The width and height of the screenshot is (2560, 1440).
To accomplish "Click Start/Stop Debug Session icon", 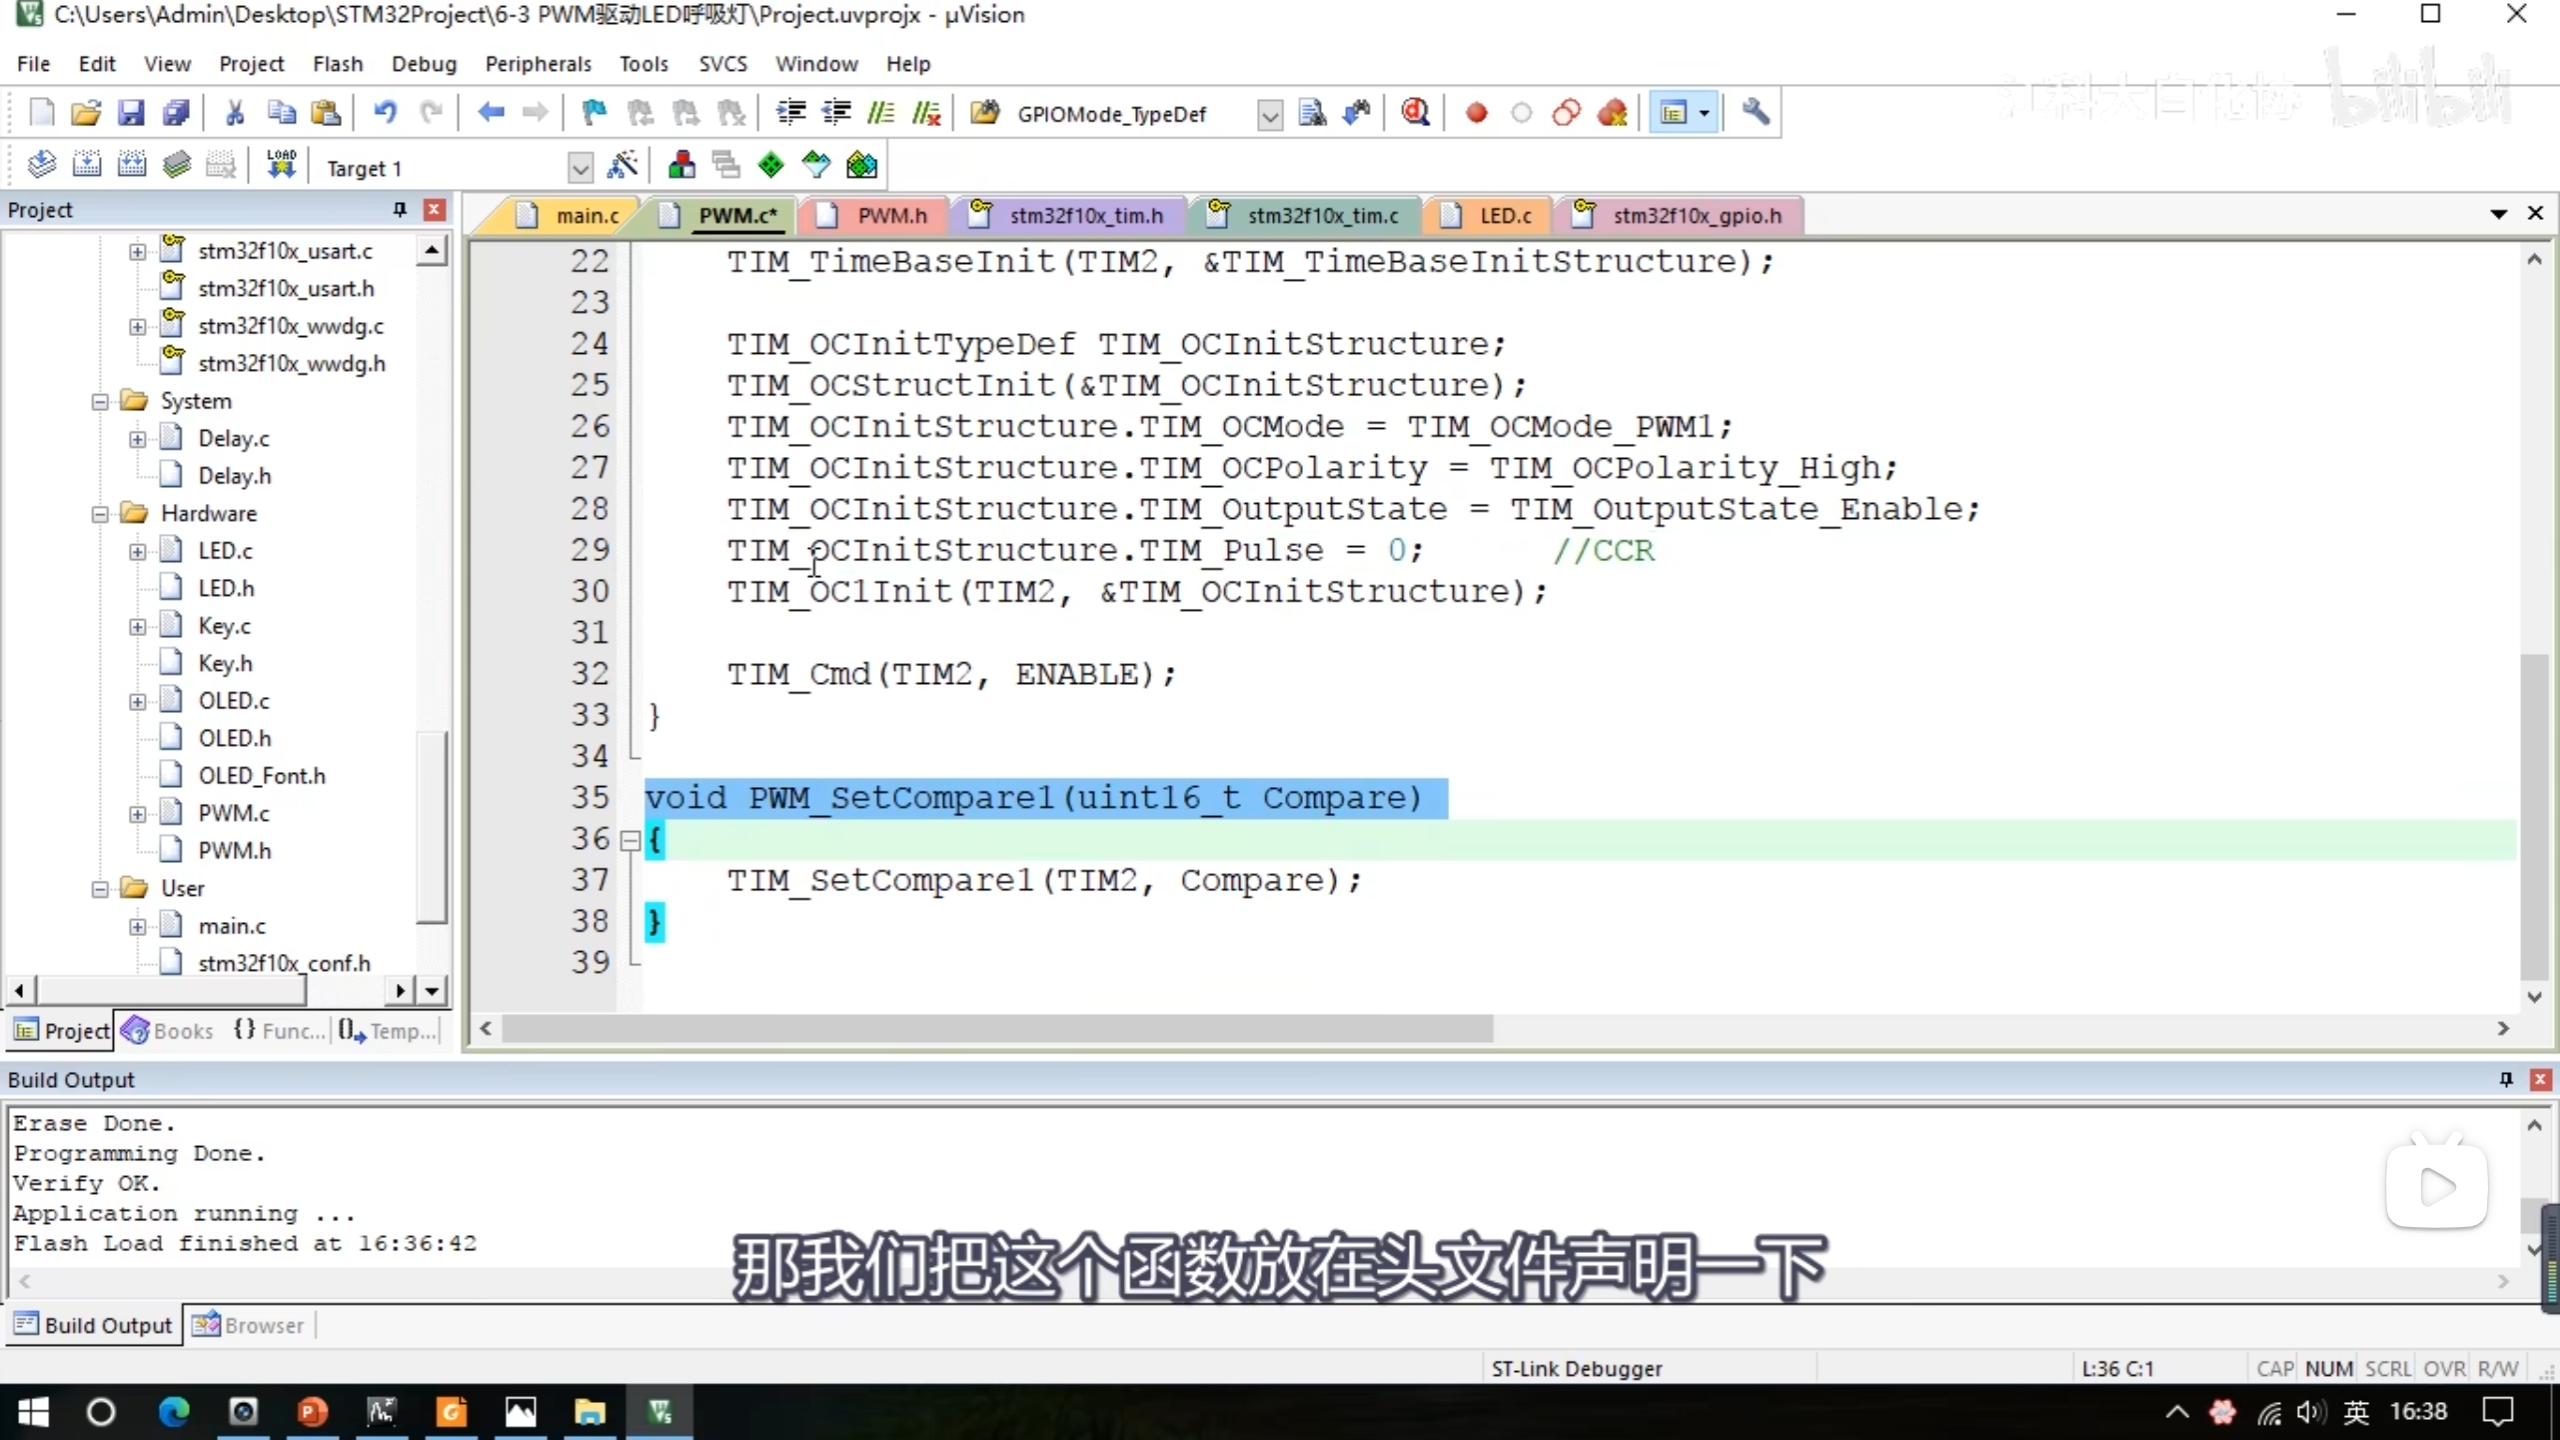I will [x=1415, y=113].
